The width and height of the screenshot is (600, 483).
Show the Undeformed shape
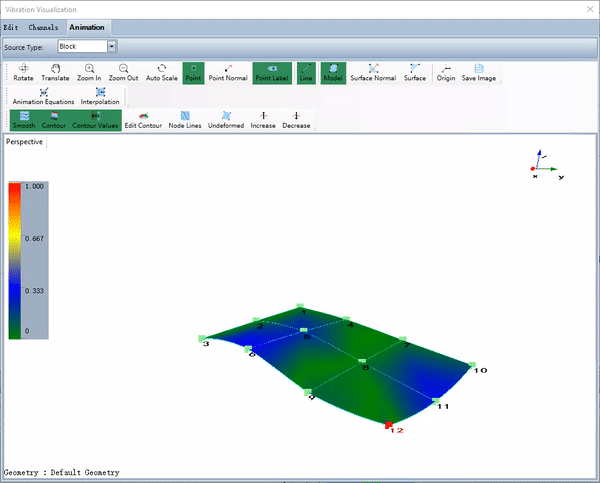226,120
